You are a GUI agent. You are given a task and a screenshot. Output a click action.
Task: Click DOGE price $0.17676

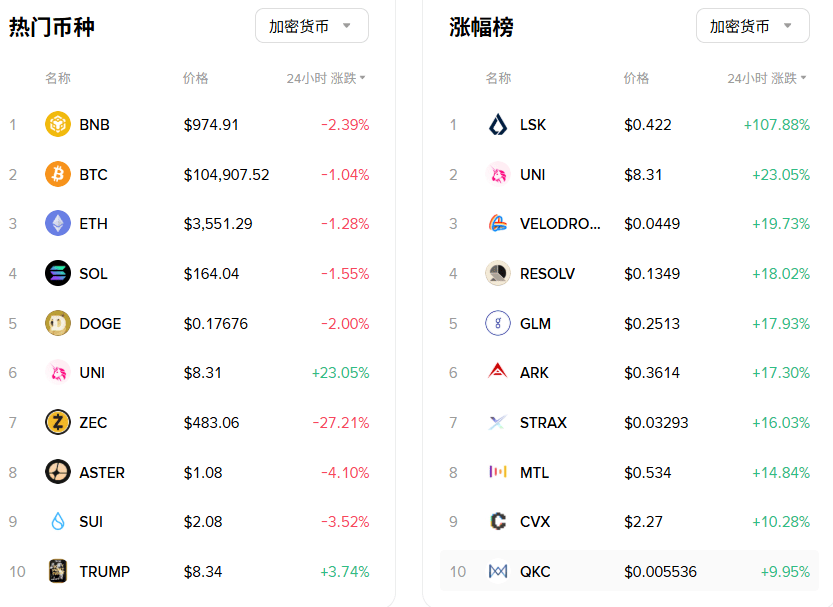tap(216, 323)
